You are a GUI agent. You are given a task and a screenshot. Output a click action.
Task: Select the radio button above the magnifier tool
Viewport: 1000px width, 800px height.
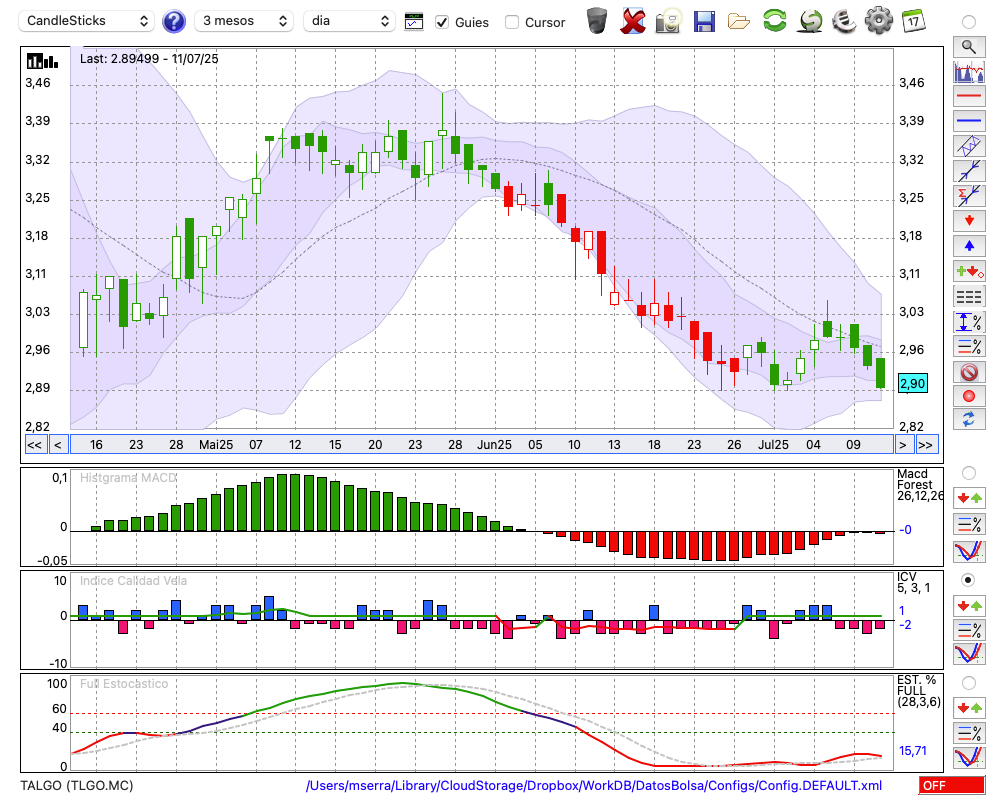[x=969, y=22]
